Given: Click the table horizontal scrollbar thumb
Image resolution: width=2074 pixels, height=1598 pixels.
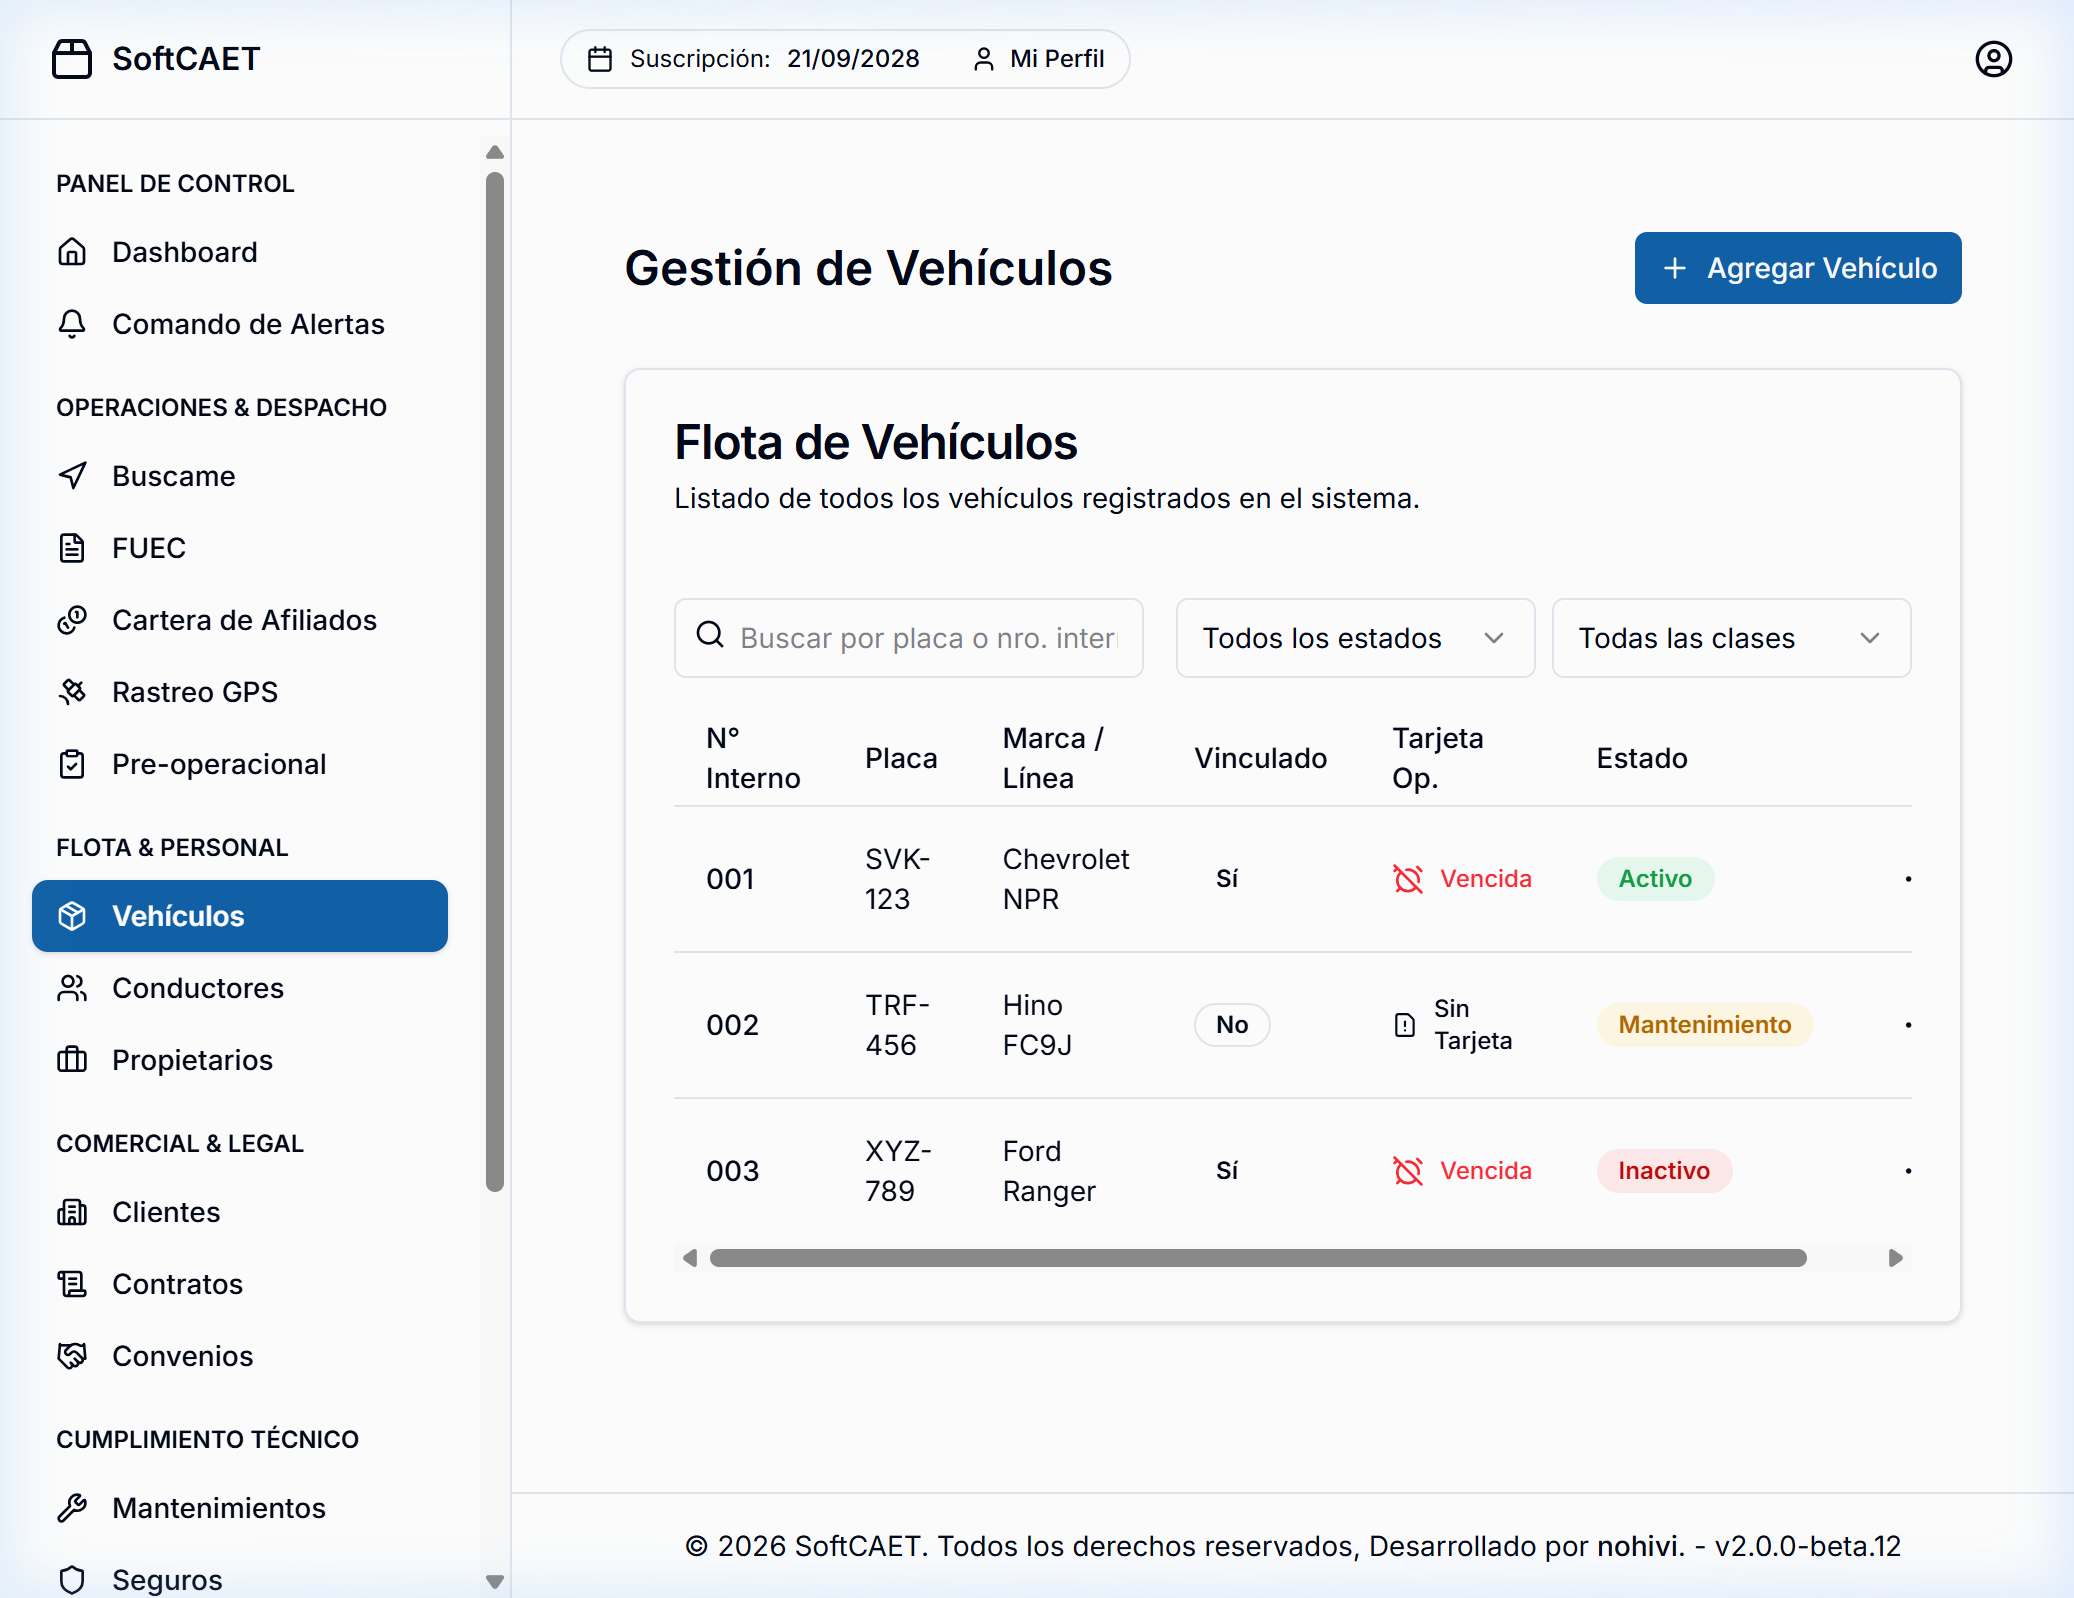Looking at the screenshot, I should pos(1257,1258).
